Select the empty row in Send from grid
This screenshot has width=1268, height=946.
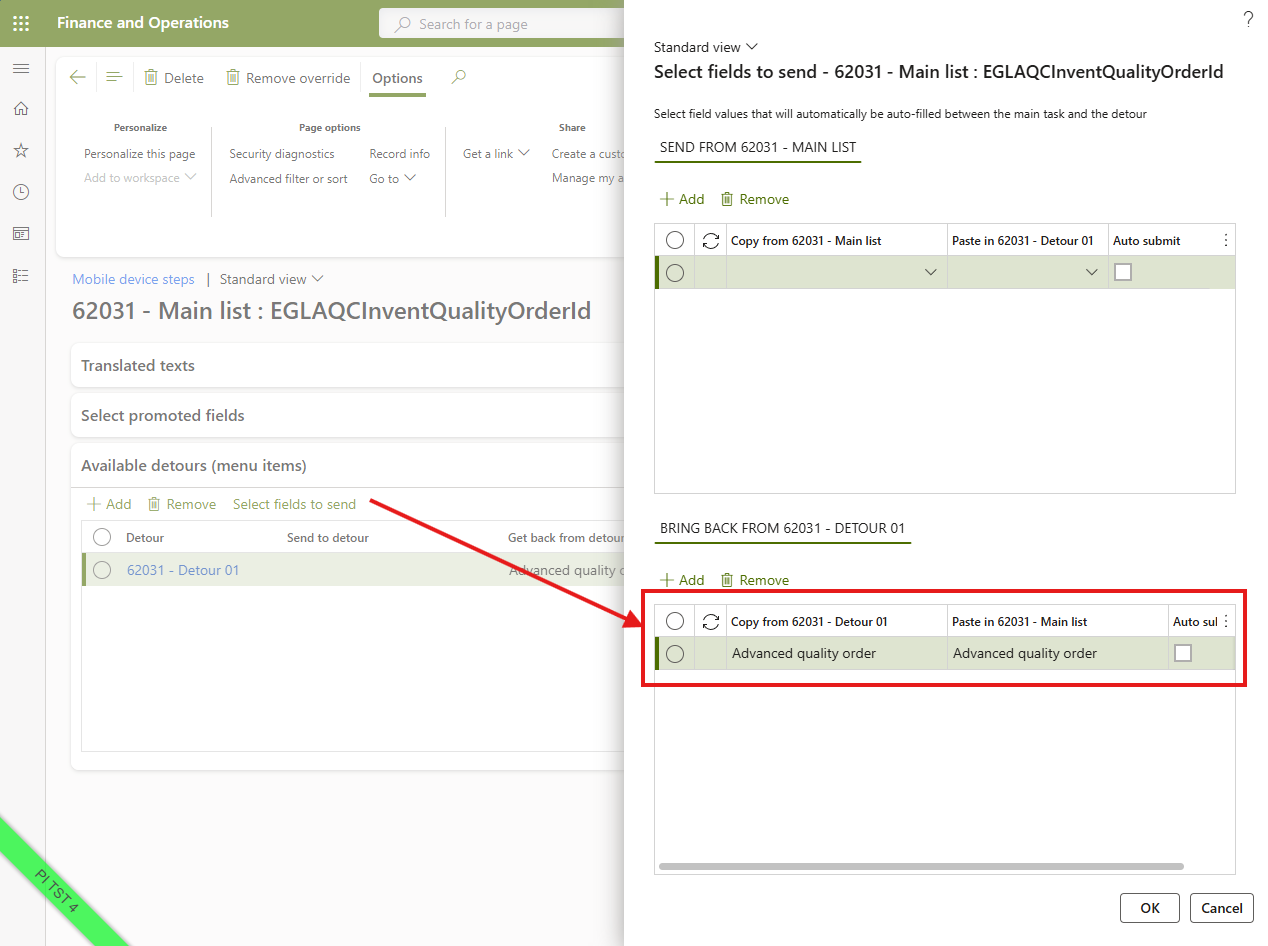pos(675,273)
